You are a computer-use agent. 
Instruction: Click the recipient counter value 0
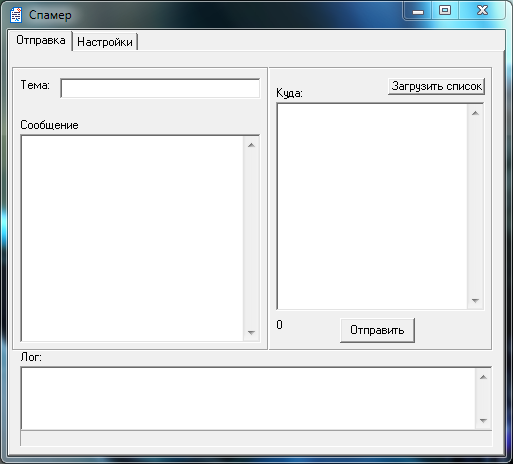pyautogui.click(x=280, y=325)
